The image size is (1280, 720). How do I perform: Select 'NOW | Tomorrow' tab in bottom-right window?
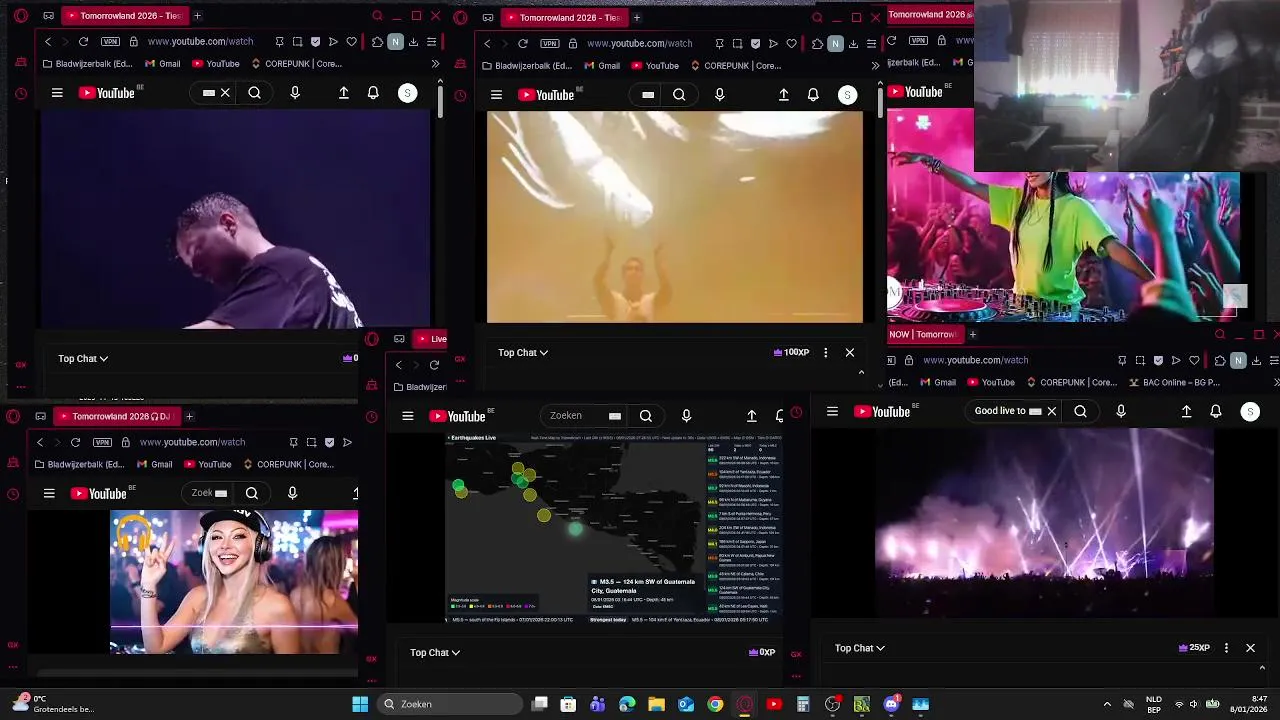(x=924, y=334)
